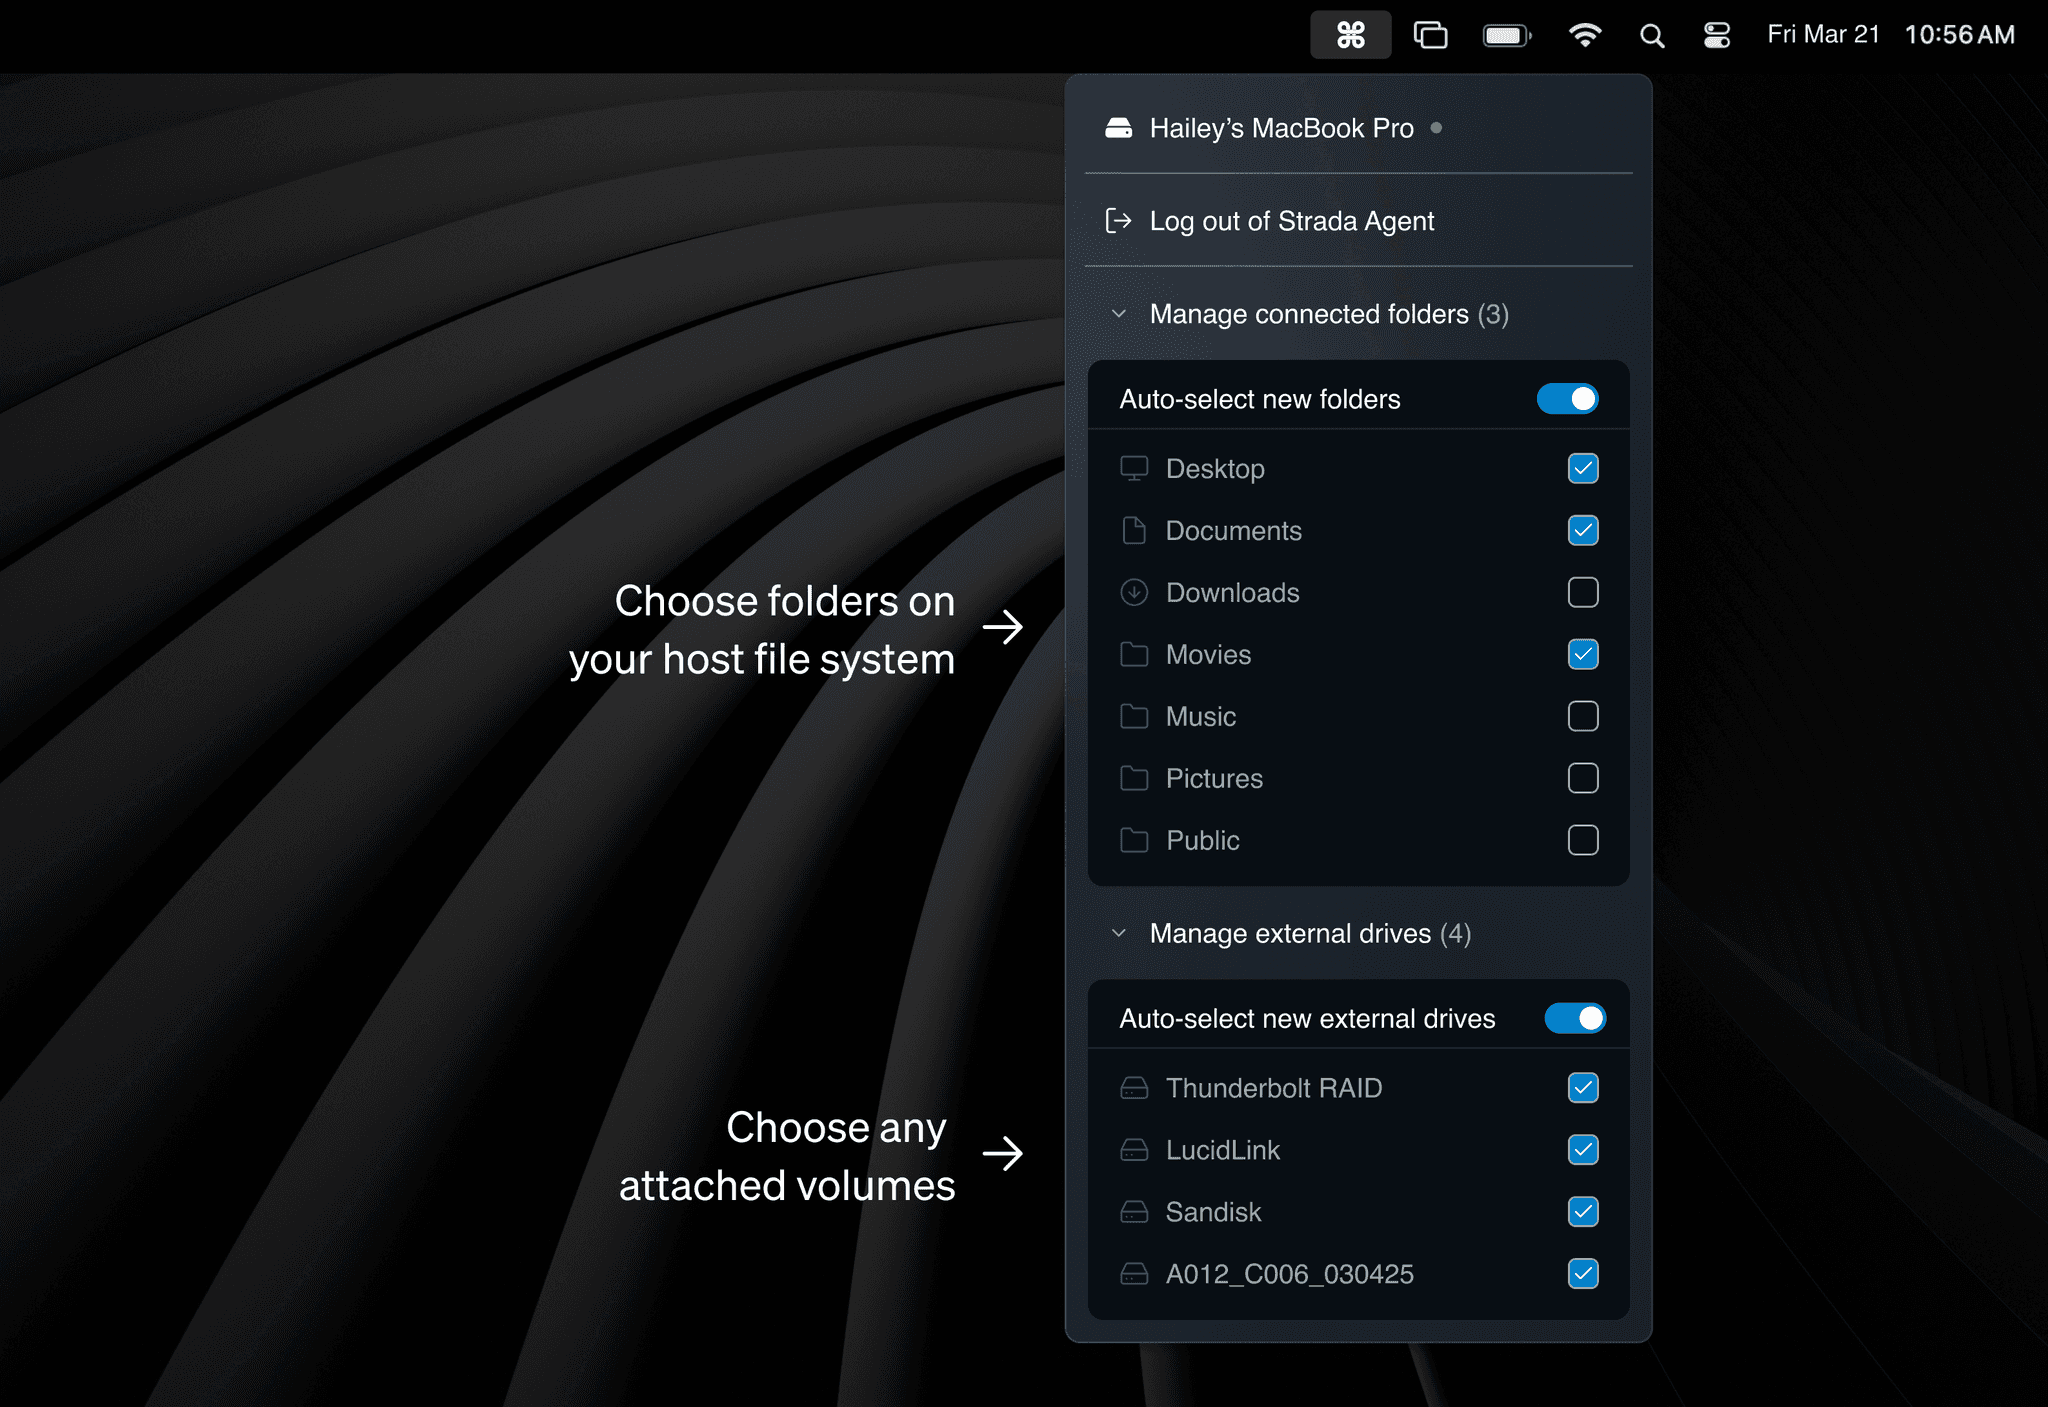This screenshot has width=2048, height=1407.
Task: Check the Music folder checkbox
Action: [1583, 716]
